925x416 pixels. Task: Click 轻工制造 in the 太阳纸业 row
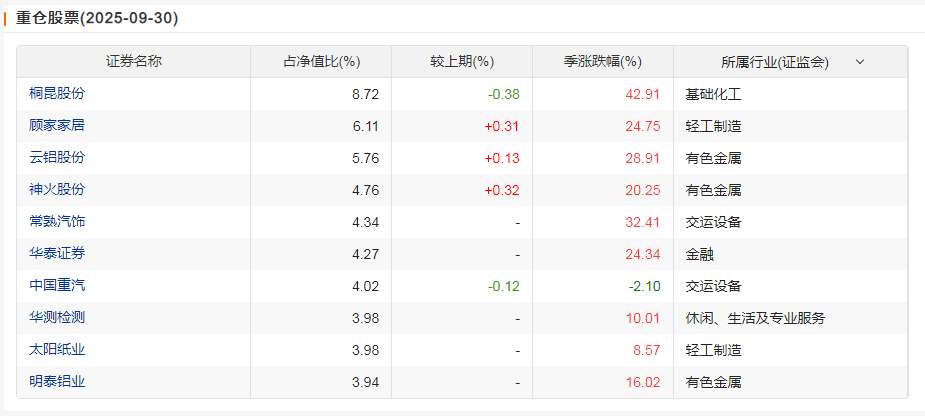click(713, 350)
